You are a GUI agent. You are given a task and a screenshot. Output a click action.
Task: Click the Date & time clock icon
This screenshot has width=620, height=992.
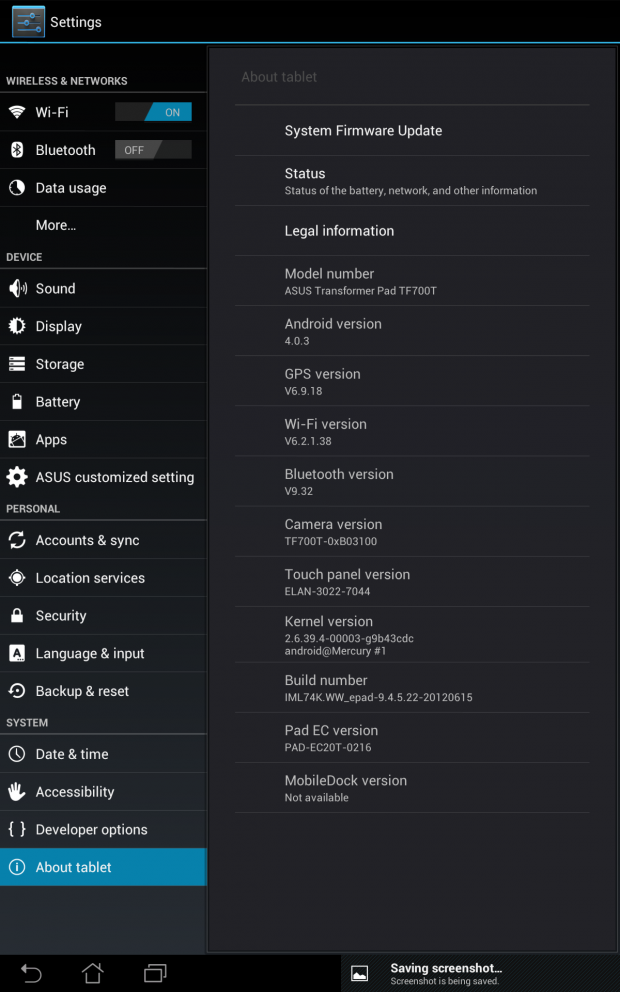[x=17, y=754]
